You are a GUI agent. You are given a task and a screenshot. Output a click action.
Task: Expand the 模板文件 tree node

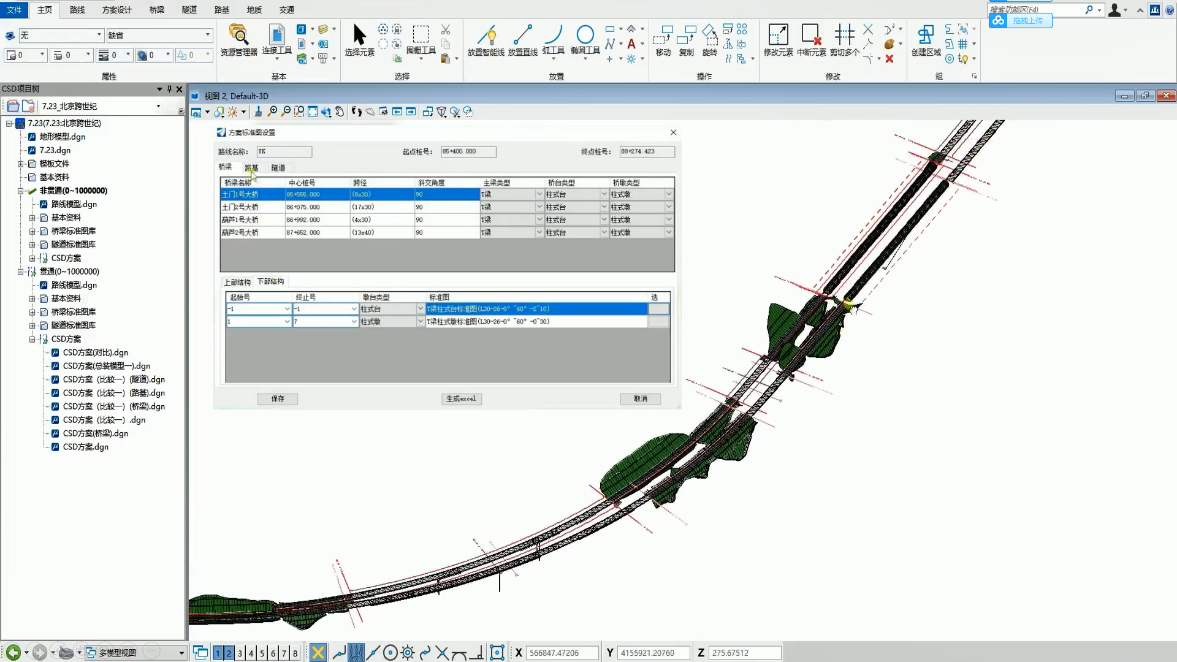pos(21,163)
